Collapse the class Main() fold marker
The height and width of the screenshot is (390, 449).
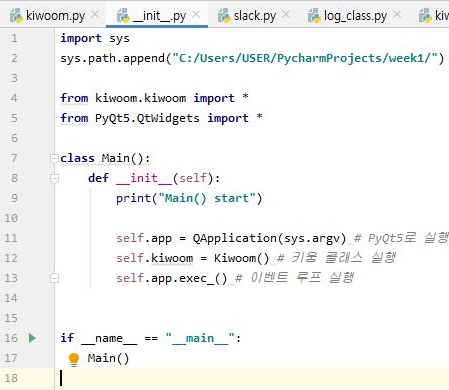pyautogui.click(x=54, y=158)
